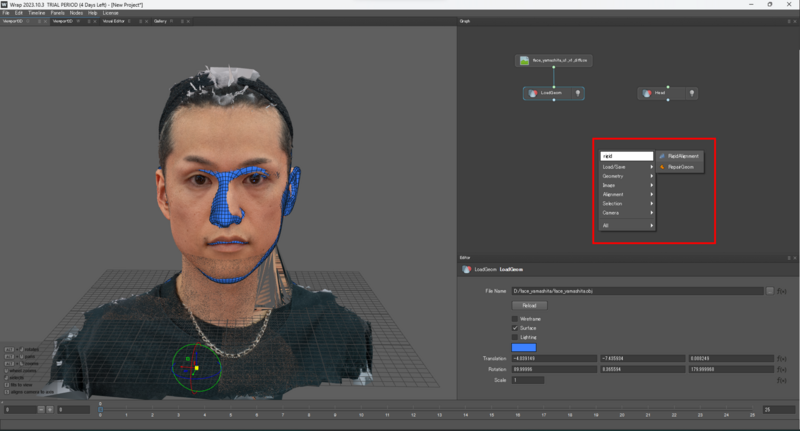Screen dimensions: 800x431
Task: Expand the Load/Save node submenu
Action: tap(628, 167)
